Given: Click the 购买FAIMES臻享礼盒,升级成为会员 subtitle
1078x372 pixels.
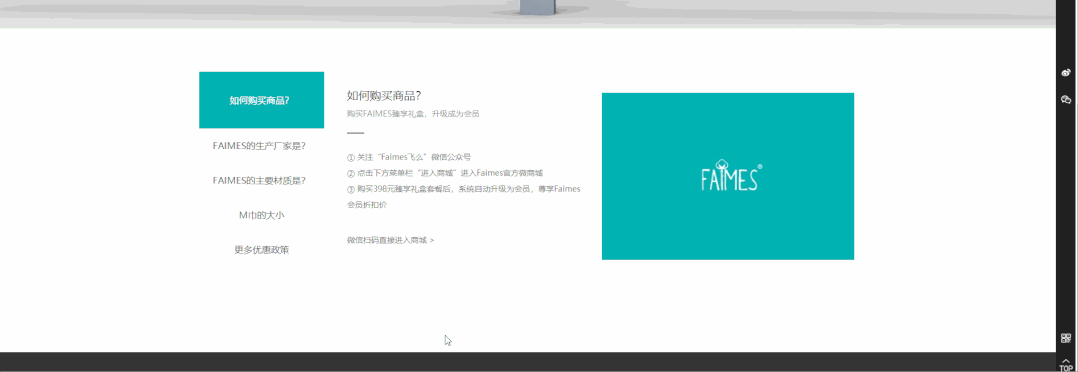Looking at the screenshot, I should (412, 113).
